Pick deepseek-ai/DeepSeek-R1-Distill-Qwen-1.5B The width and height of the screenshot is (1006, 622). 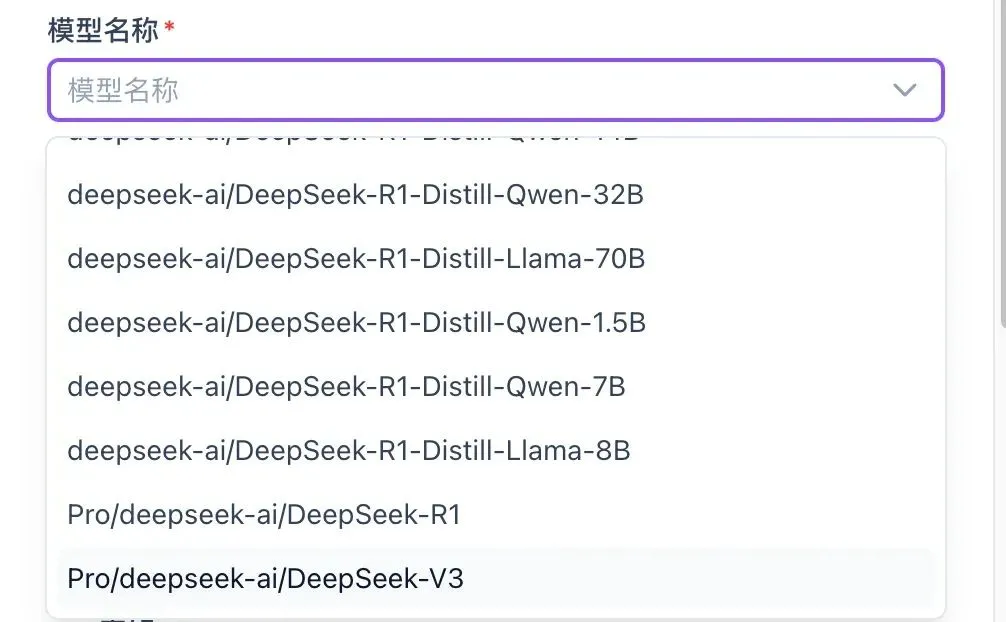tap(356, 323)
